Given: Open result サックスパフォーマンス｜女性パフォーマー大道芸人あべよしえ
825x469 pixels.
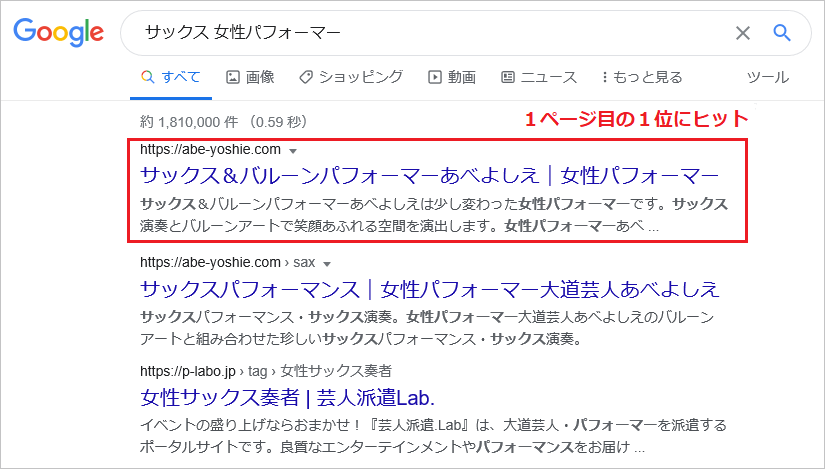Looking at the screenshot, I should tap(429, 289).
